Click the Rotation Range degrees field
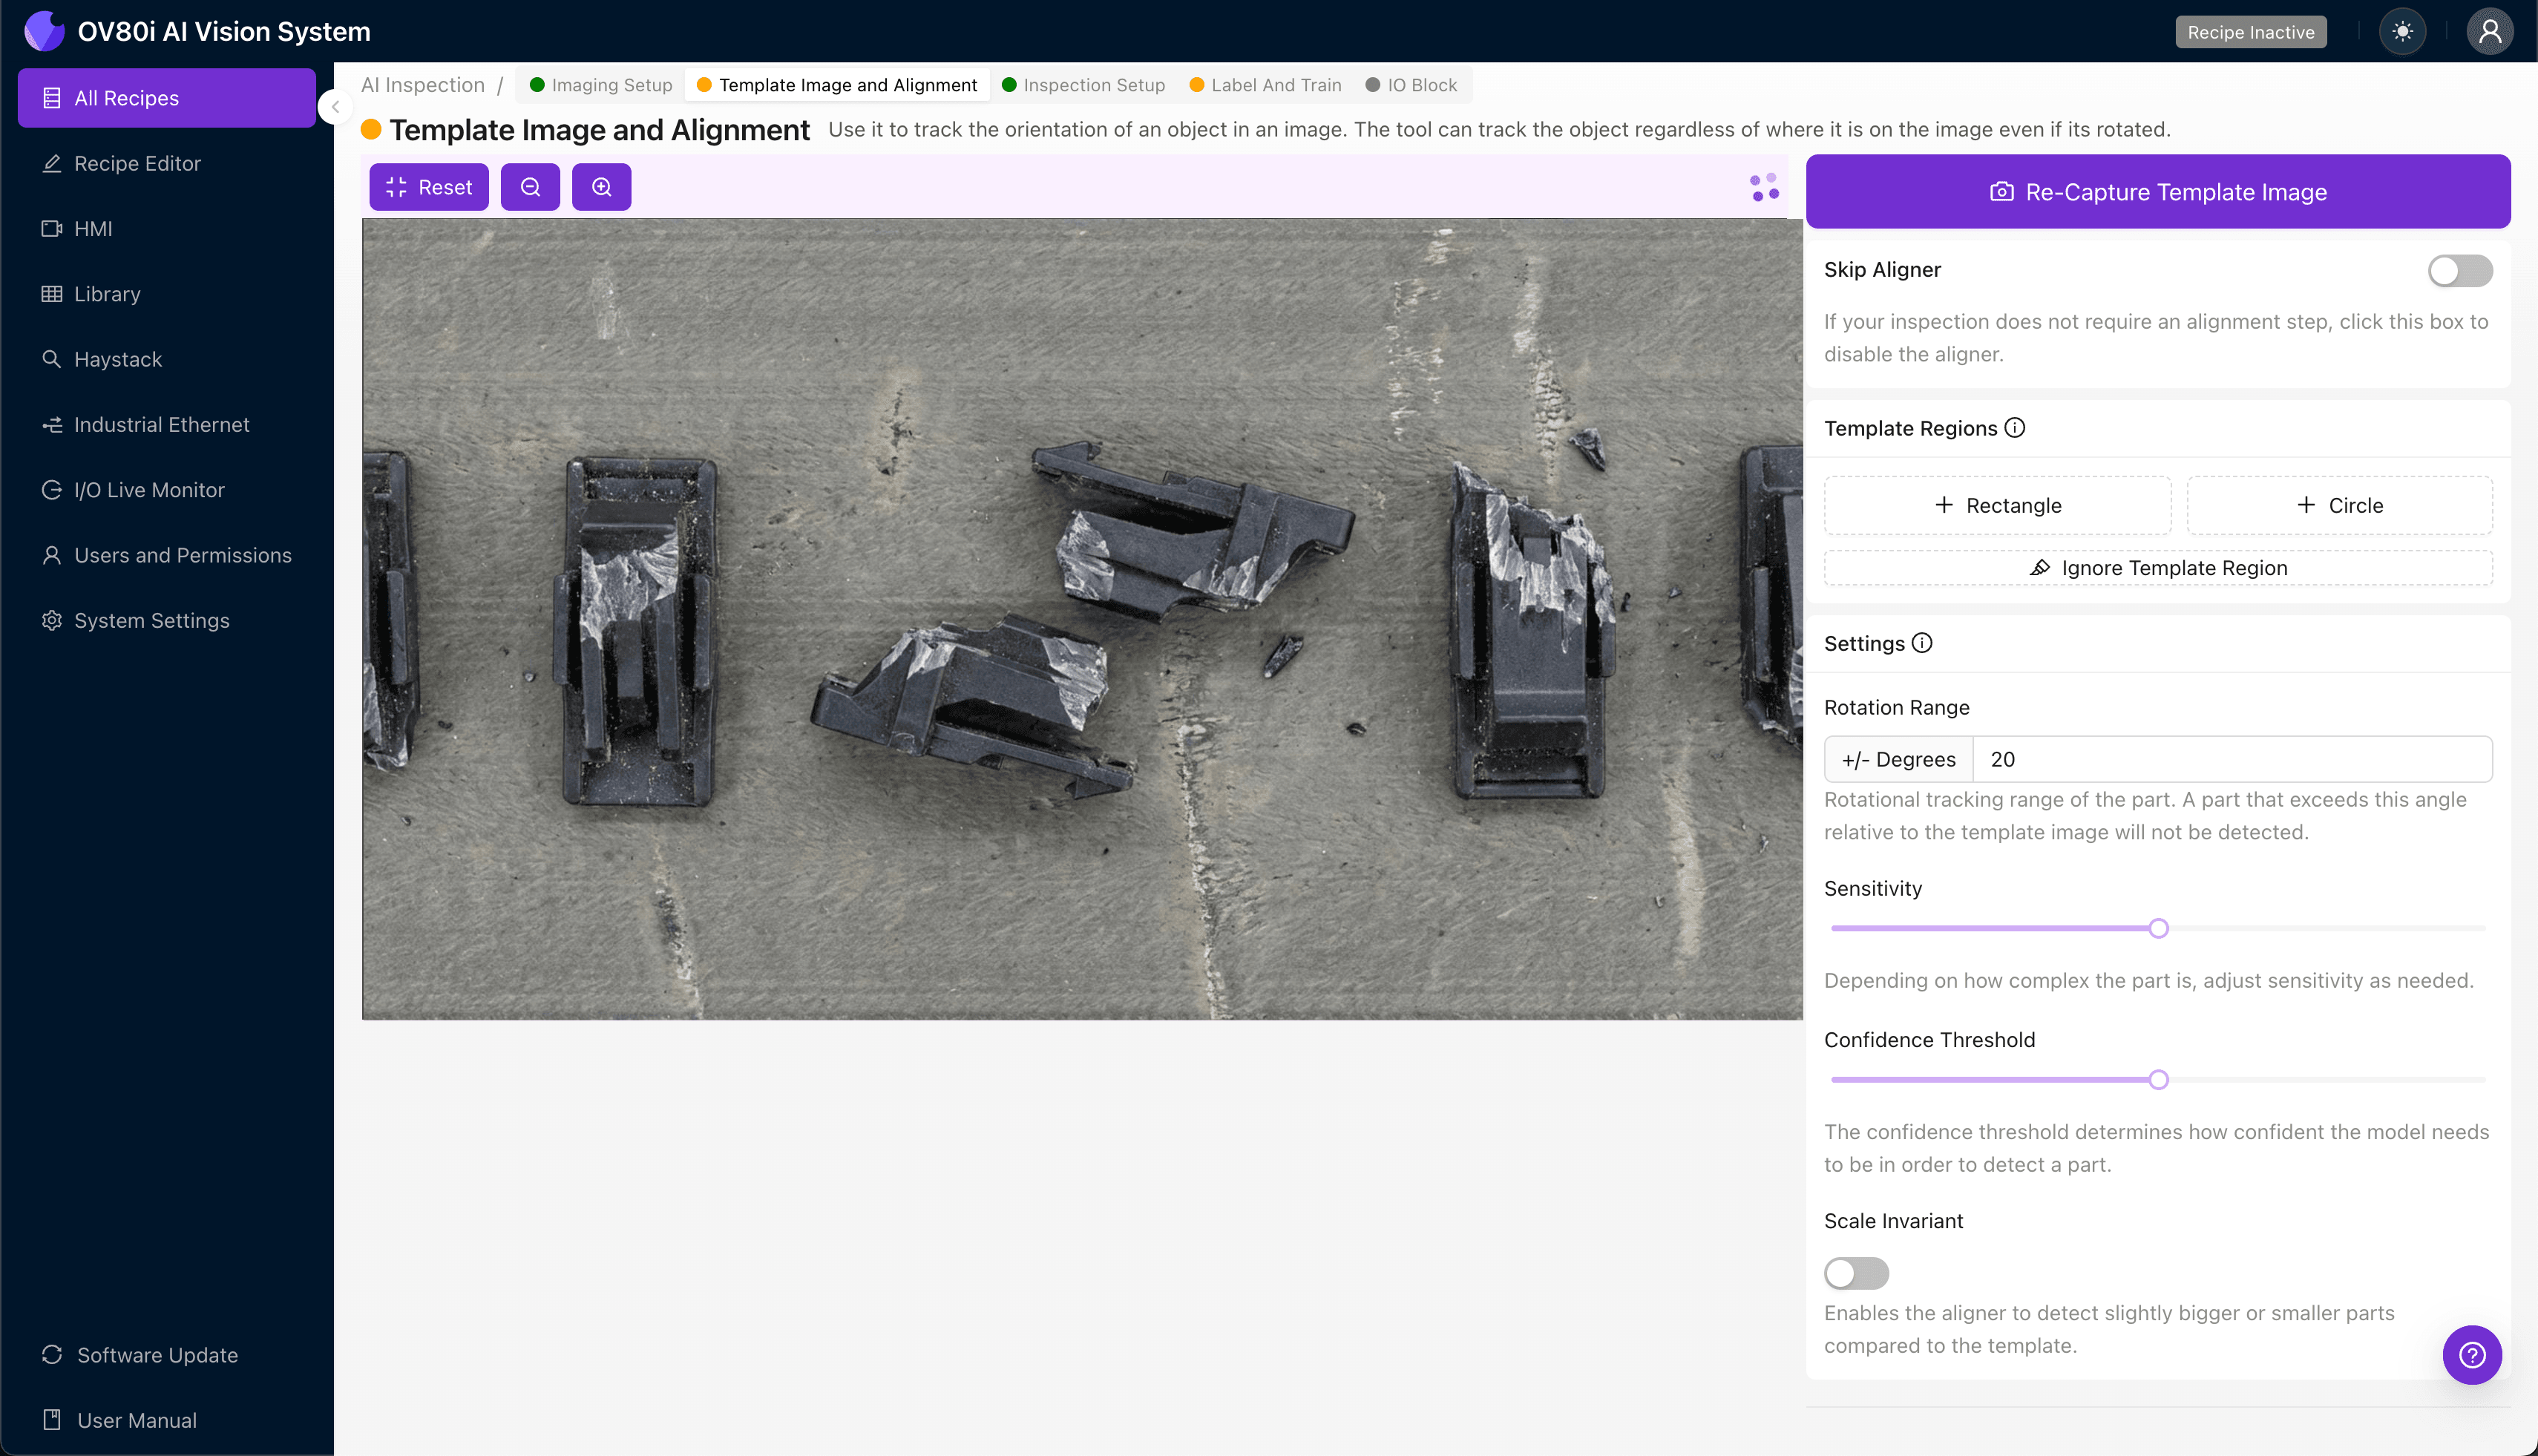The image size is (2538, 1456). point(2230,759)
